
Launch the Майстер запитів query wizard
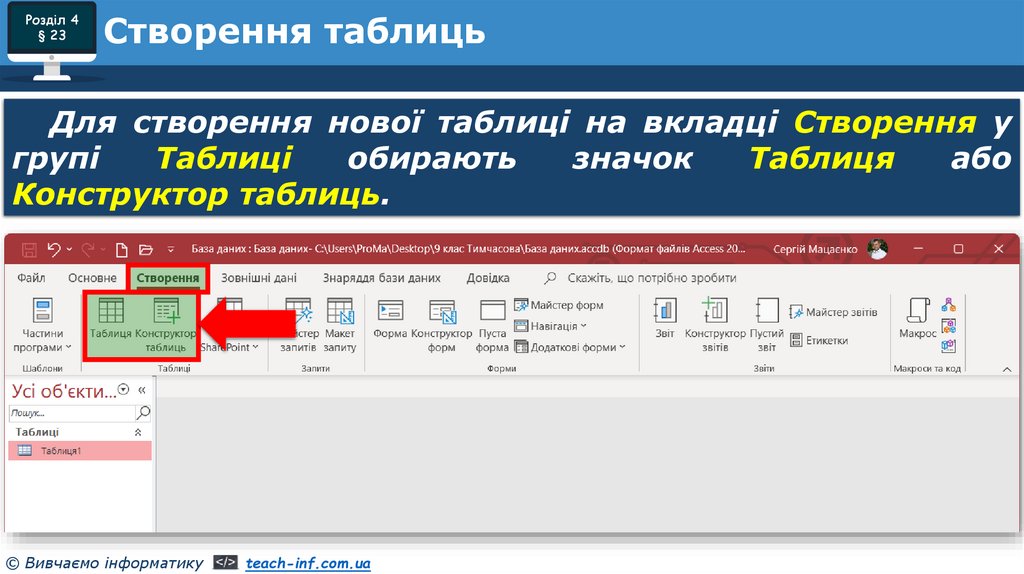coord(299,325)
